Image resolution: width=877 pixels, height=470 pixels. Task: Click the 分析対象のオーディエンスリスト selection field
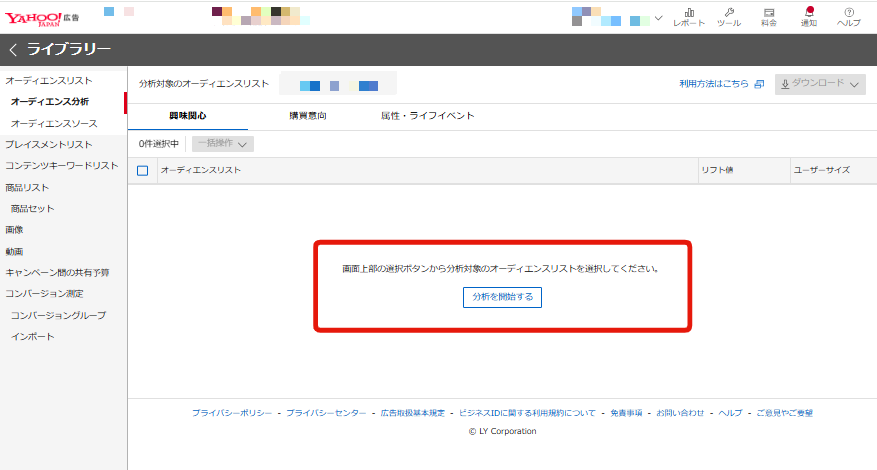coord(337,84)
